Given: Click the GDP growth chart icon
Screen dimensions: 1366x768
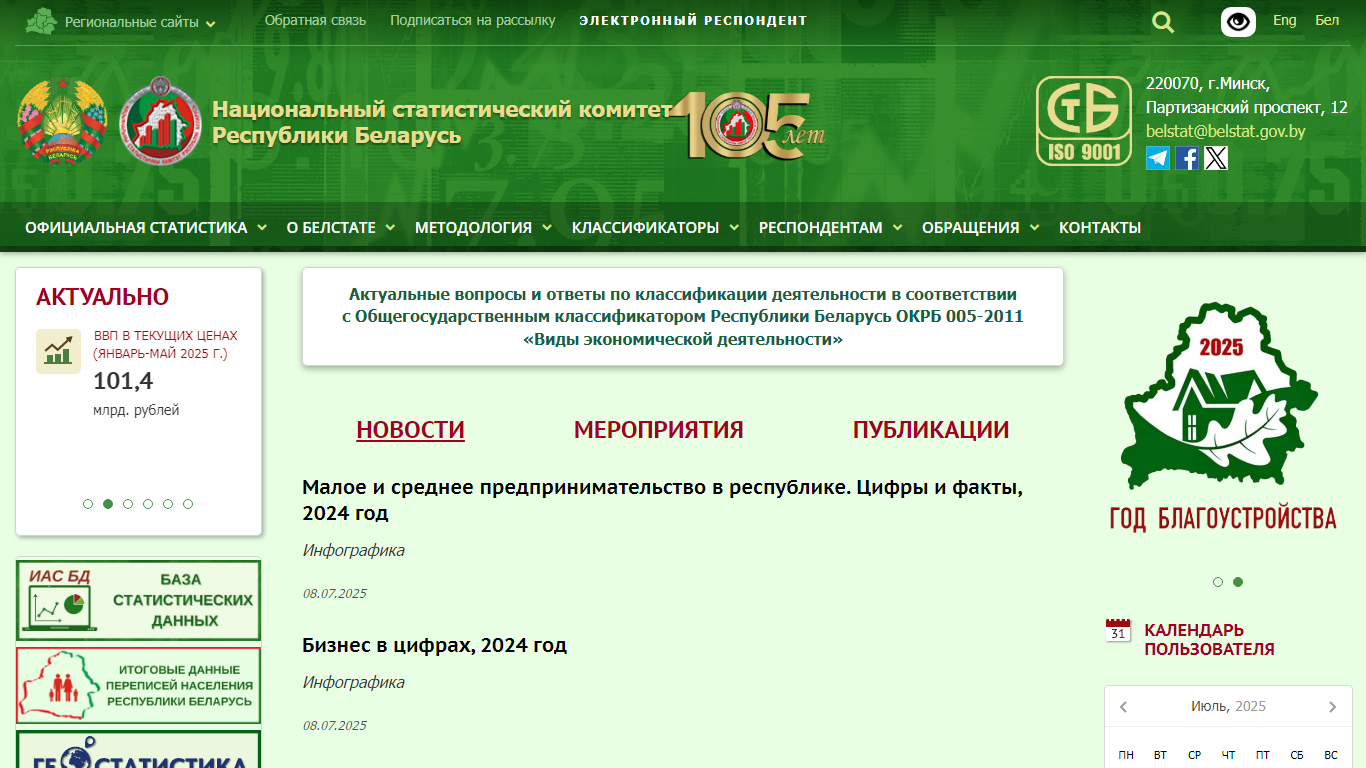Looking at the screenshot, I should (x=58, y=351).
